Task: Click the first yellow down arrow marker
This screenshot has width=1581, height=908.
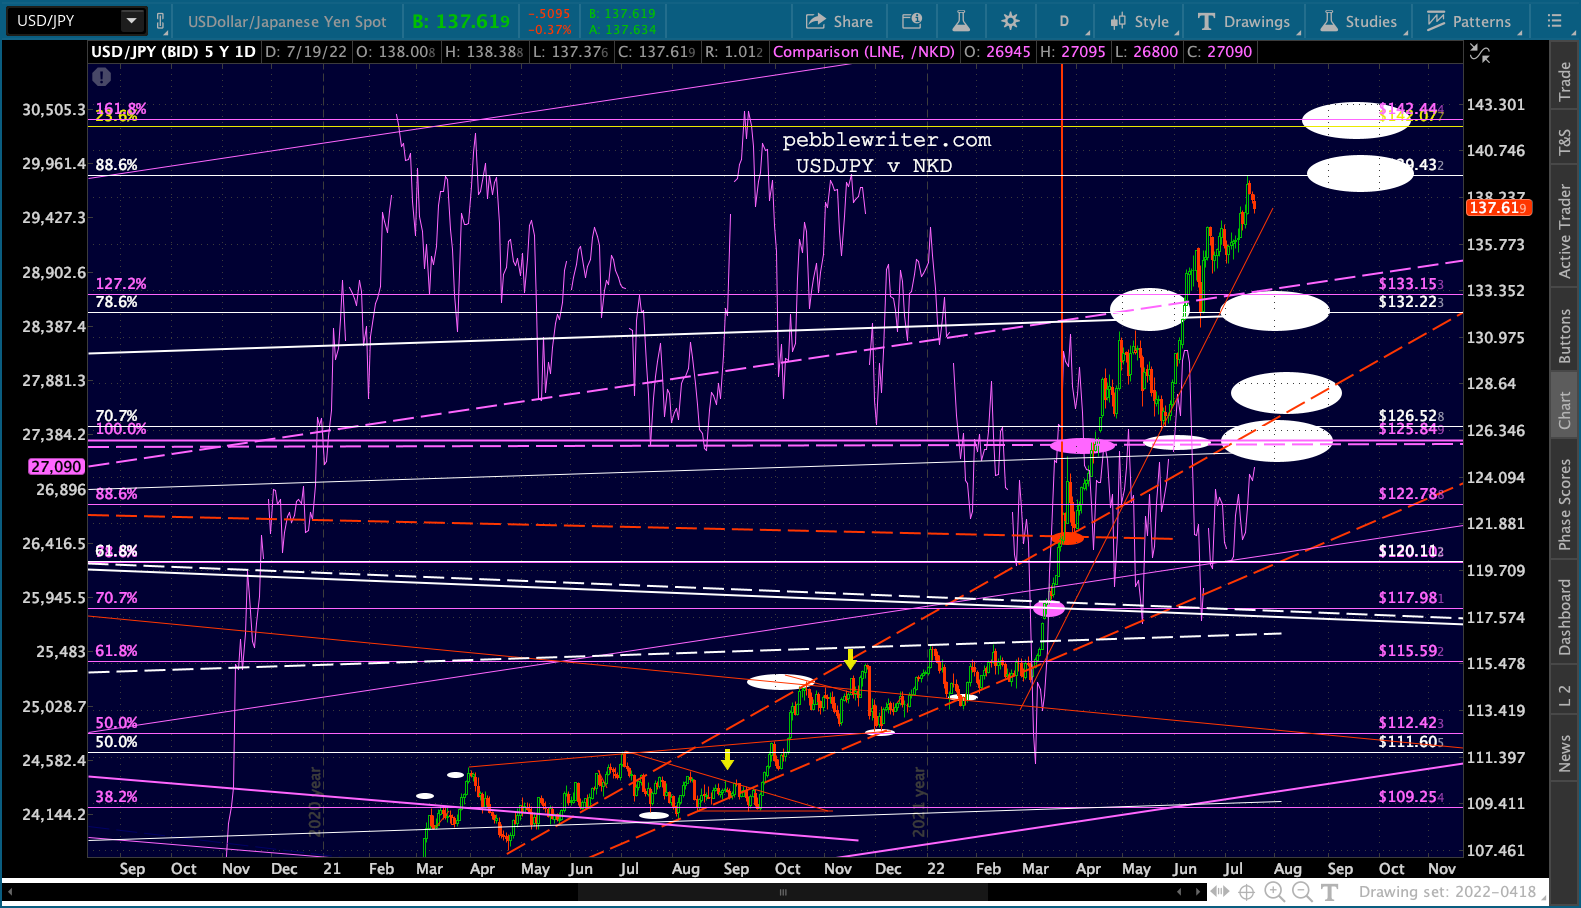Action: [727, 760]
